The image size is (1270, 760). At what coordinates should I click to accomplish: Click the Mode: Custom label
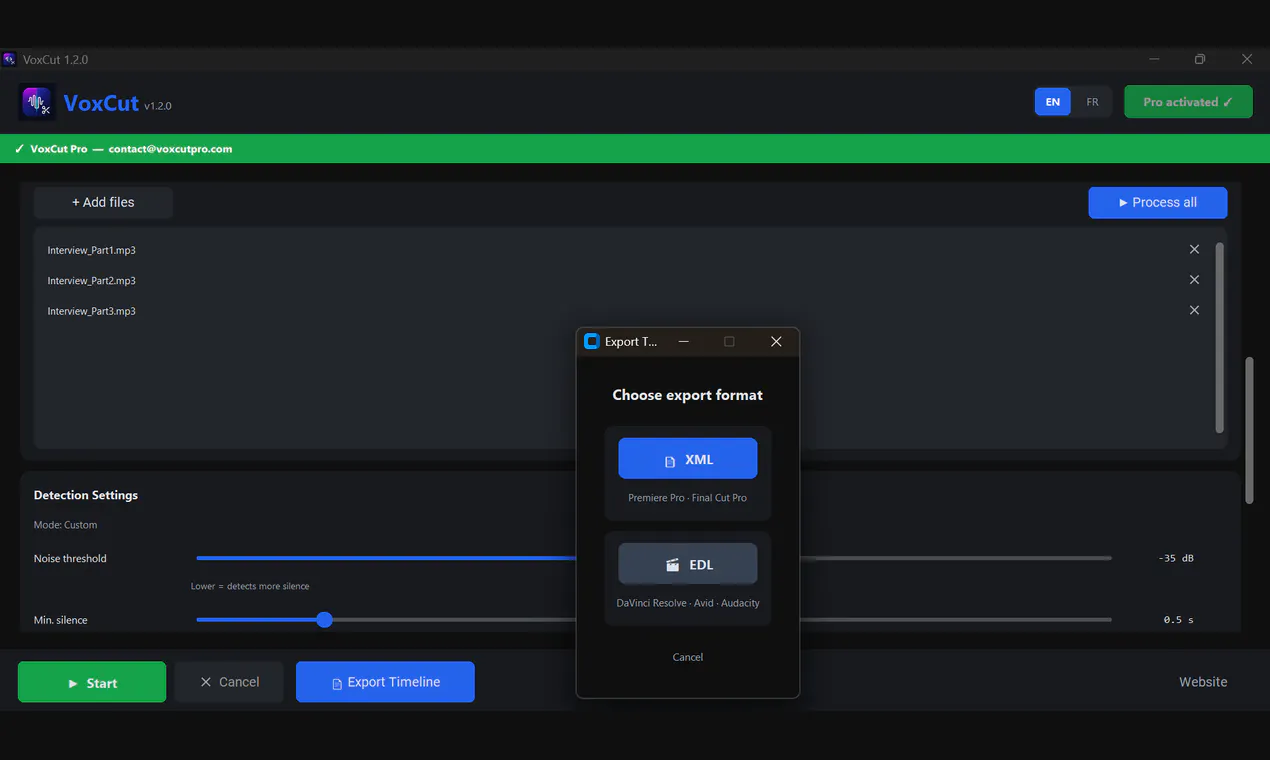click(66, 525)
